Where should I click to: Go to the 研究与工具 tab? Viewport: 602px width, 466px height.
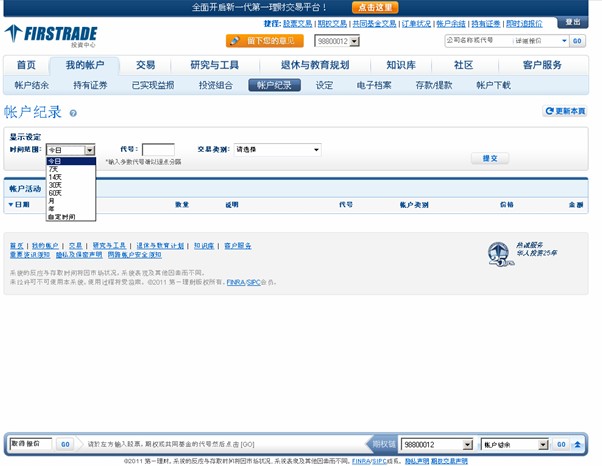[x=215, y=65]
